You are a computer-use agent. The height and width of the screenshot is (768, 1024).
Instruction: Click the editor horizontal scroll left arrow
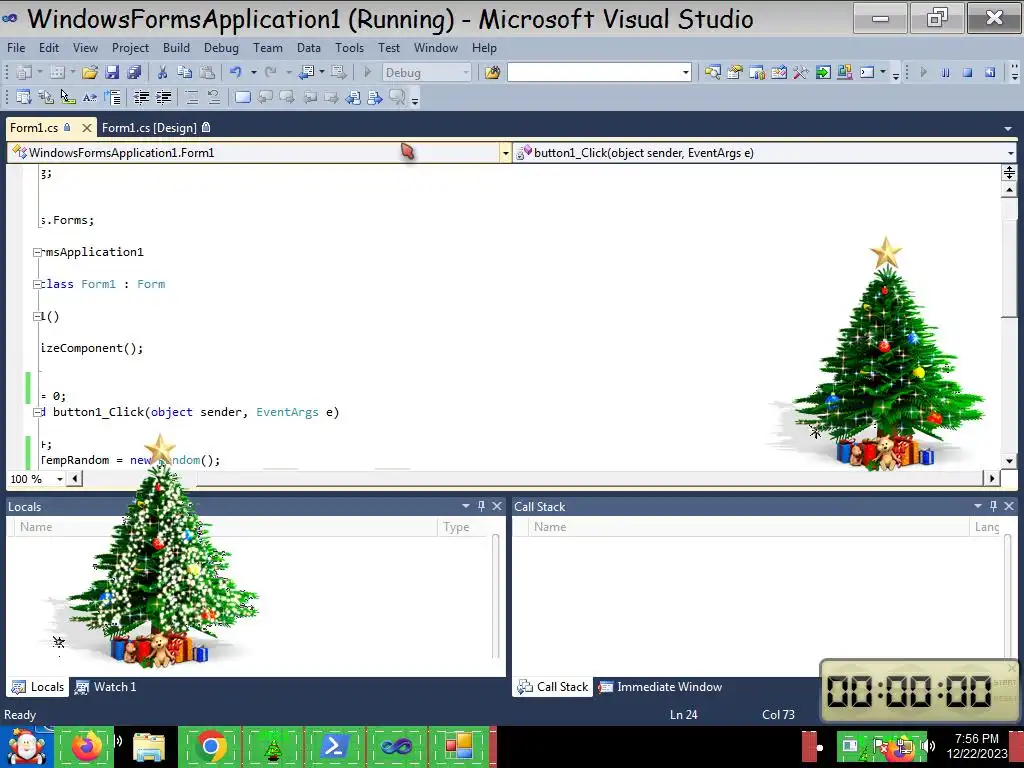75,479
